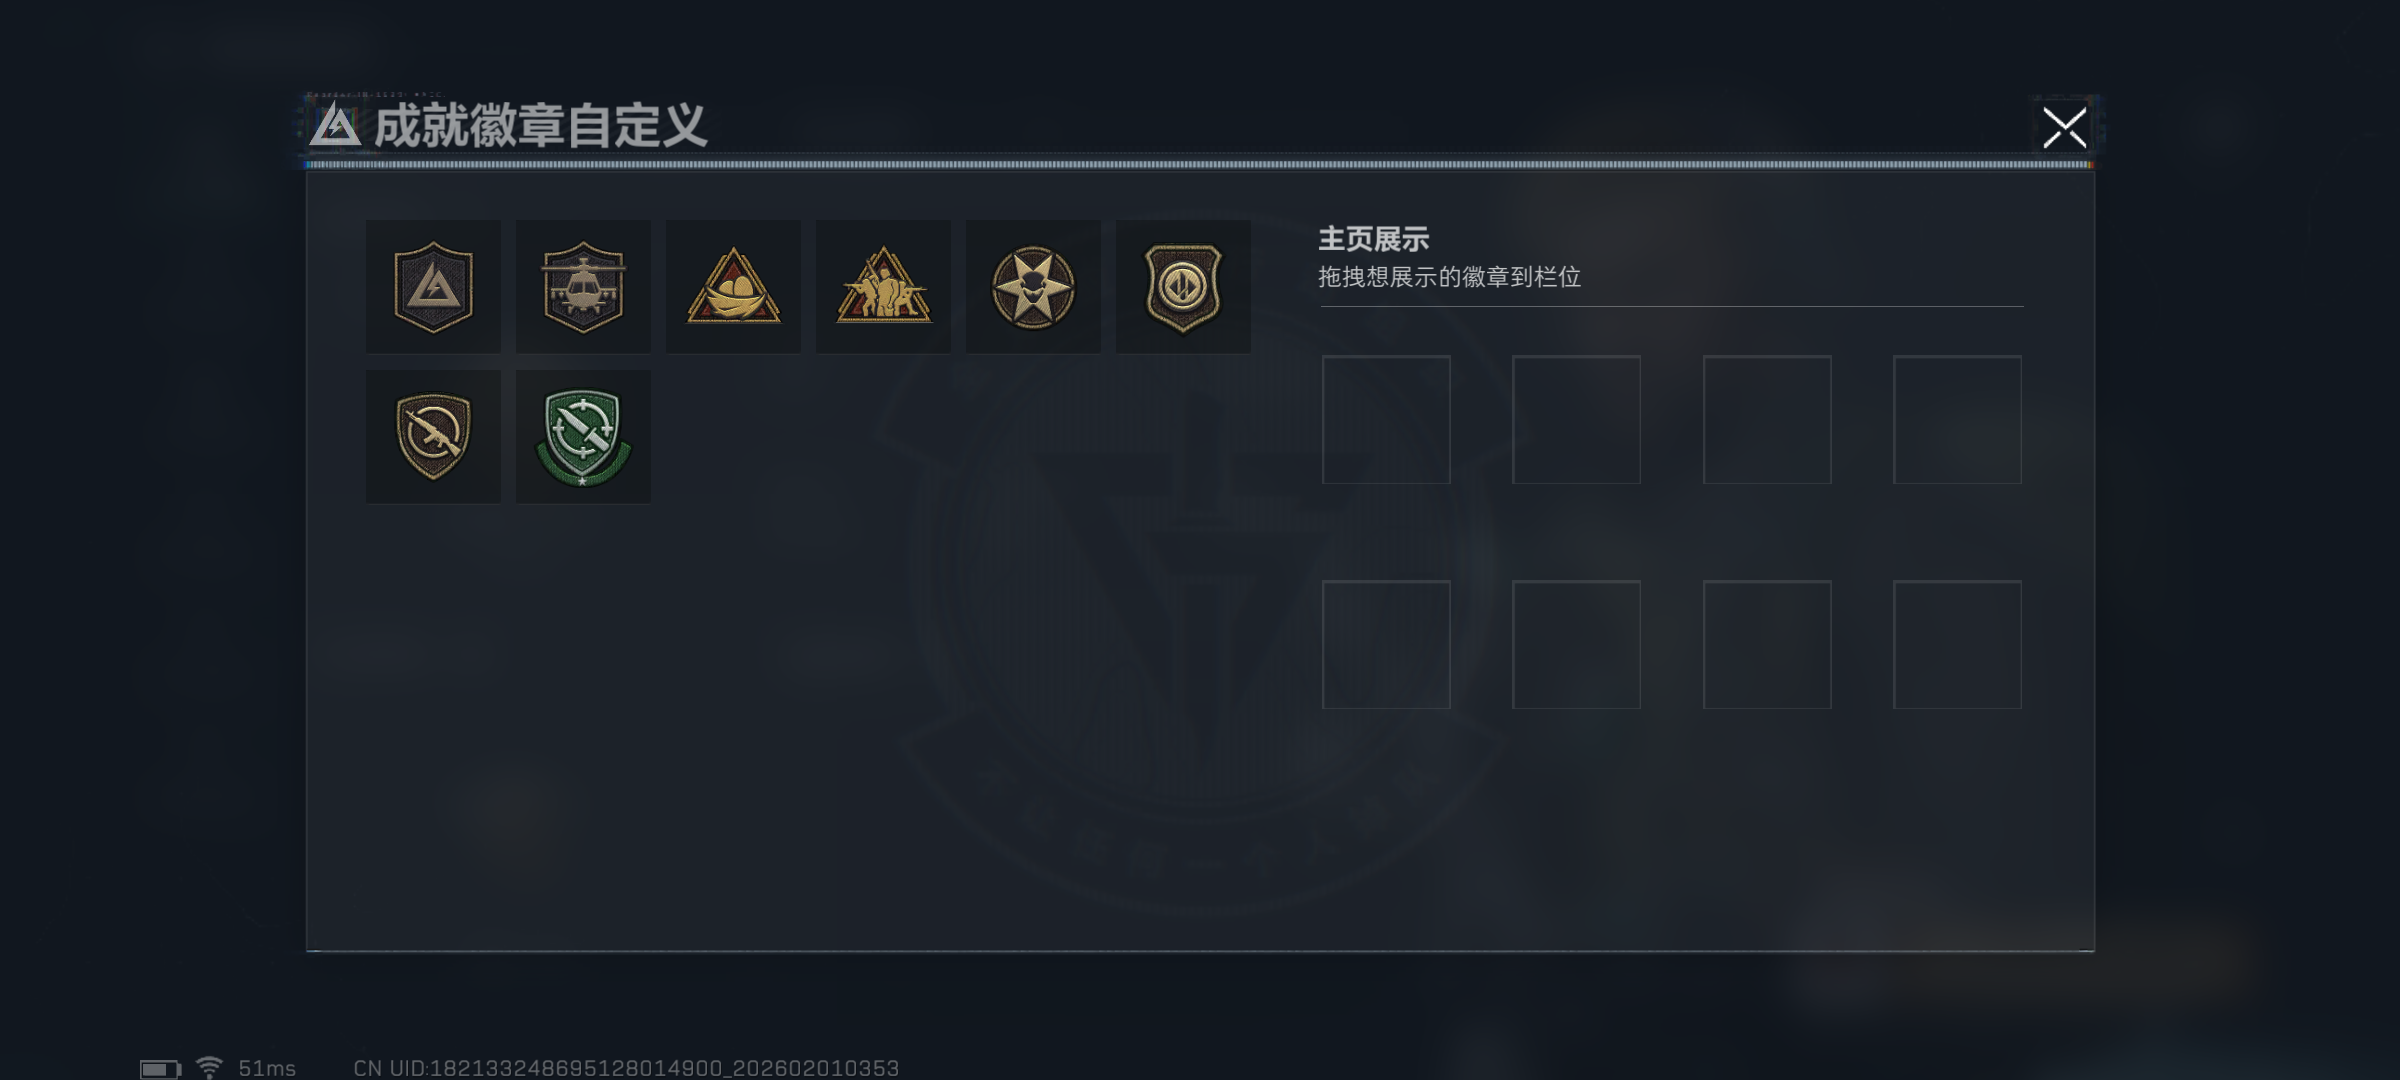2400x1080 pixels.
Task: Pick the bird nest eggs triangle badge
Action: [x=733, y=287]
